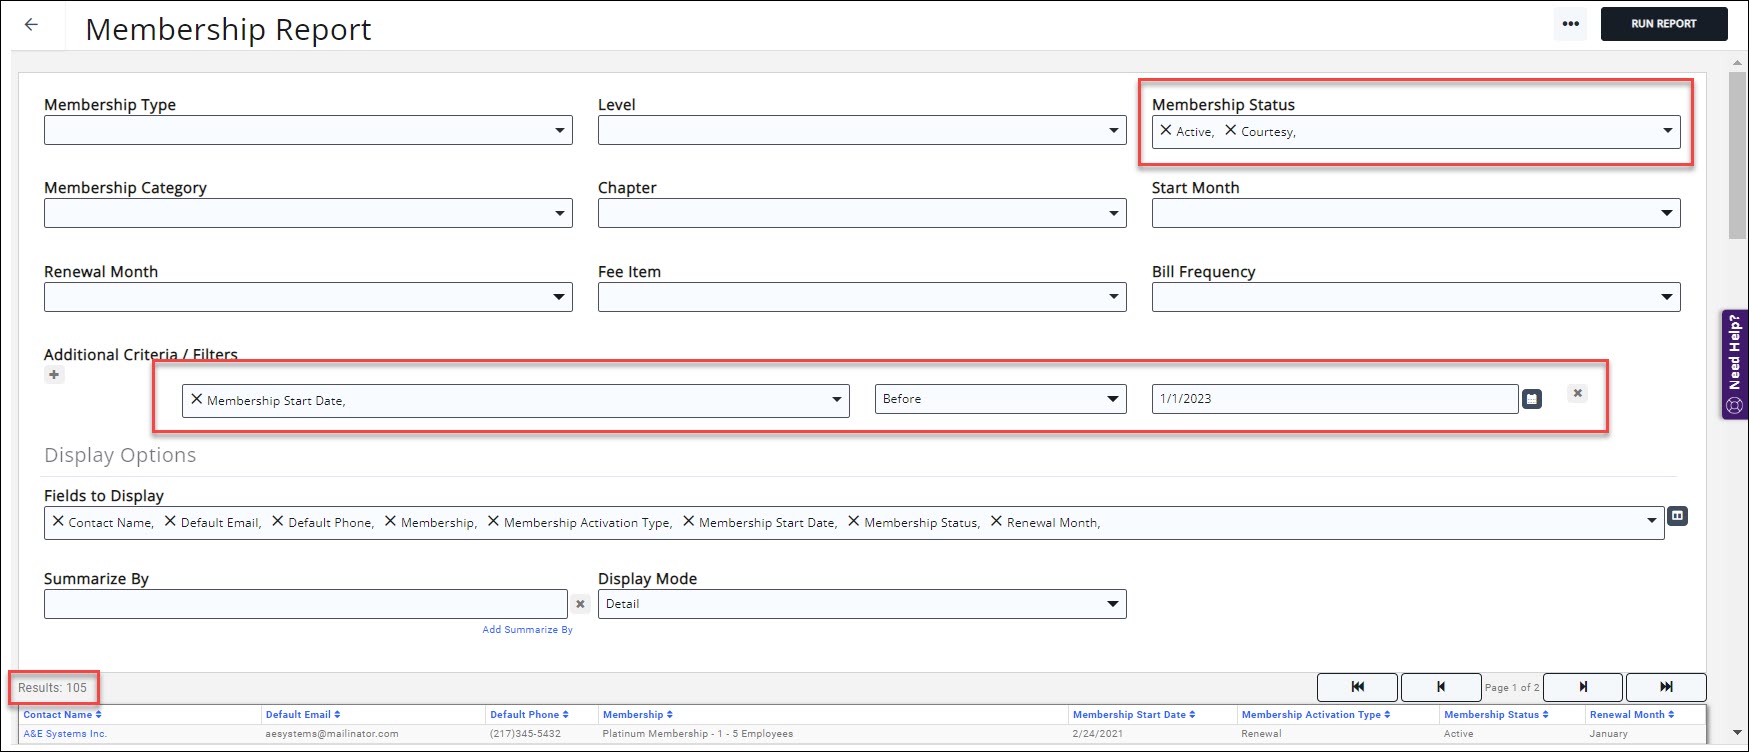Sort by Membership Start Date column
Viewport: 1749px width, 752px height.
(1133, 715)
